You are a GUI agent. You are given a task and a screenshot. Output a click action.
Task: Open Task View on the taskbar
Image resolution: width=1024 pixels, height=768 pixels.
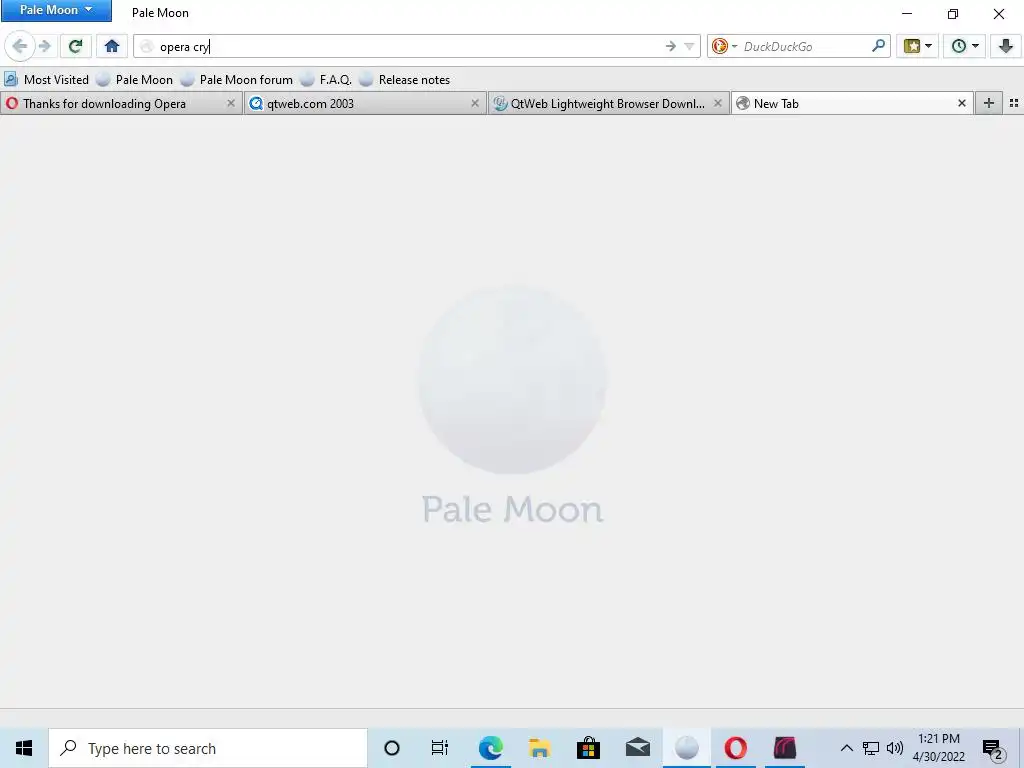click(440, 748)
